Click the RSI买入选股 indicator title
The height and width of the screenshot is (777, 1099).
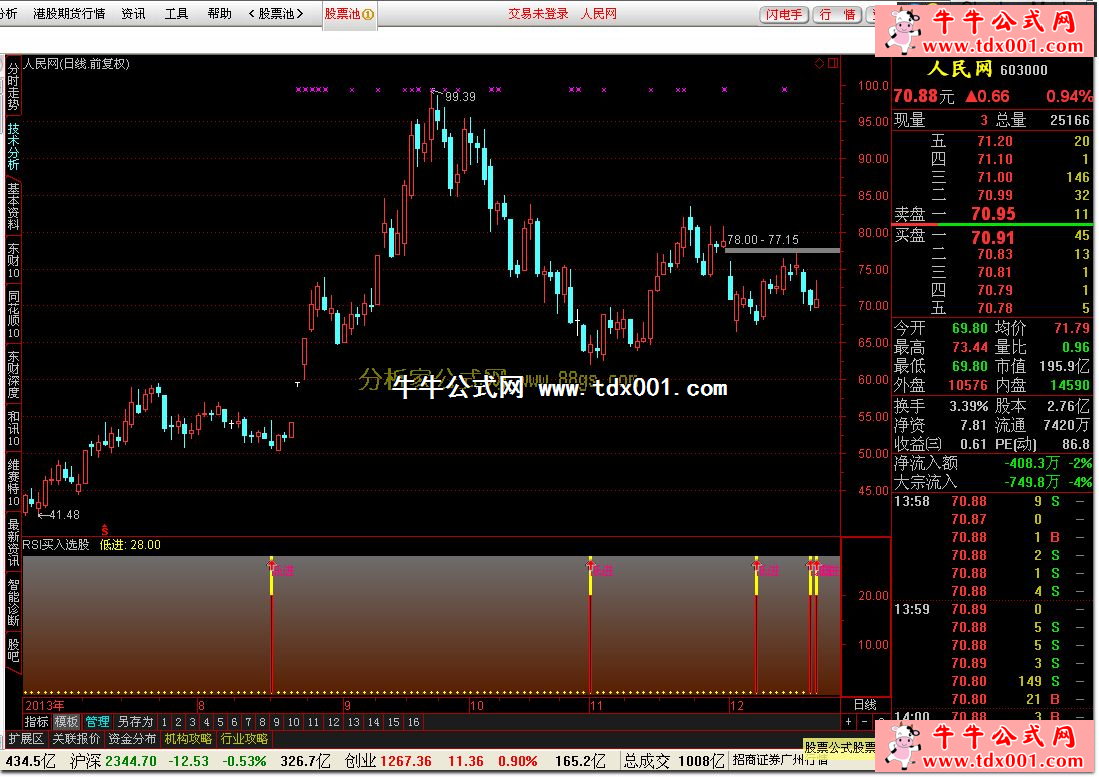click(x=57, y=544)
